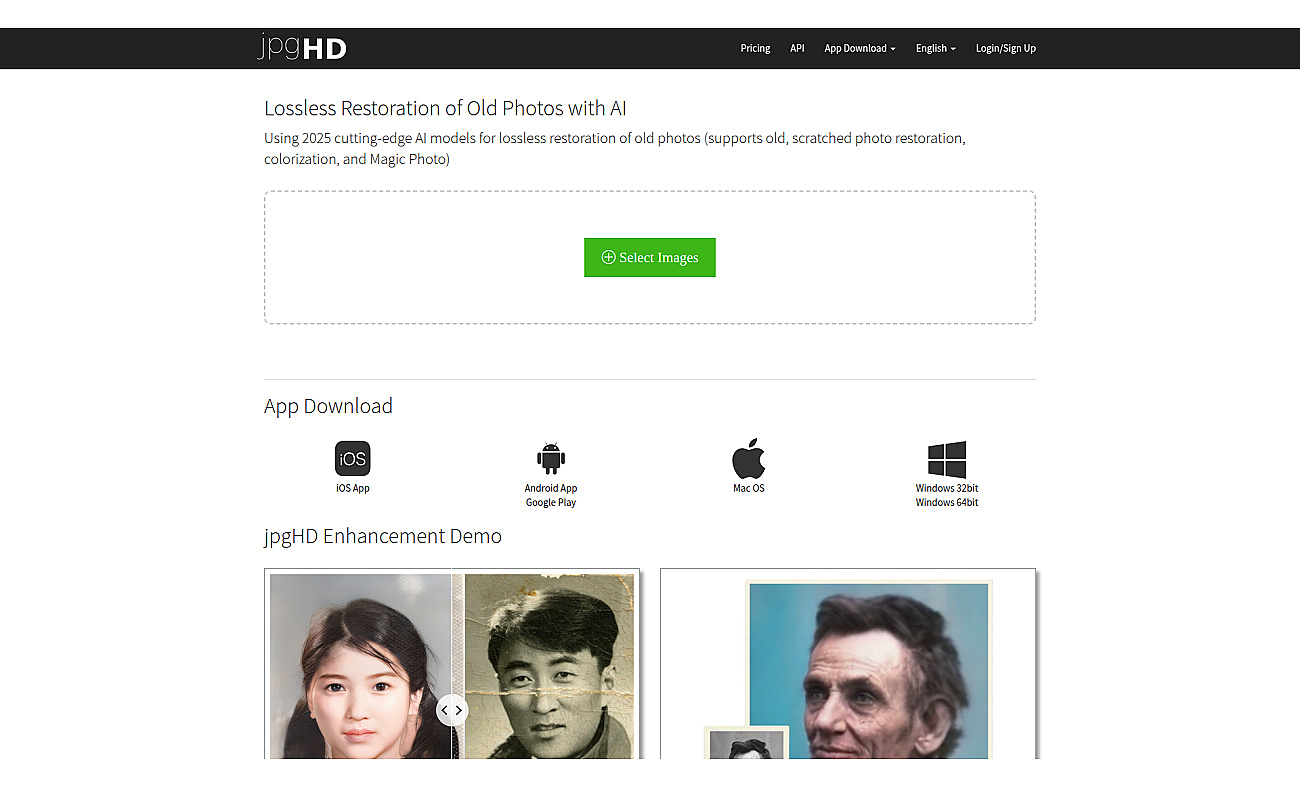Click the small original Lincoln thumbnail

click(x=747, y=743)
